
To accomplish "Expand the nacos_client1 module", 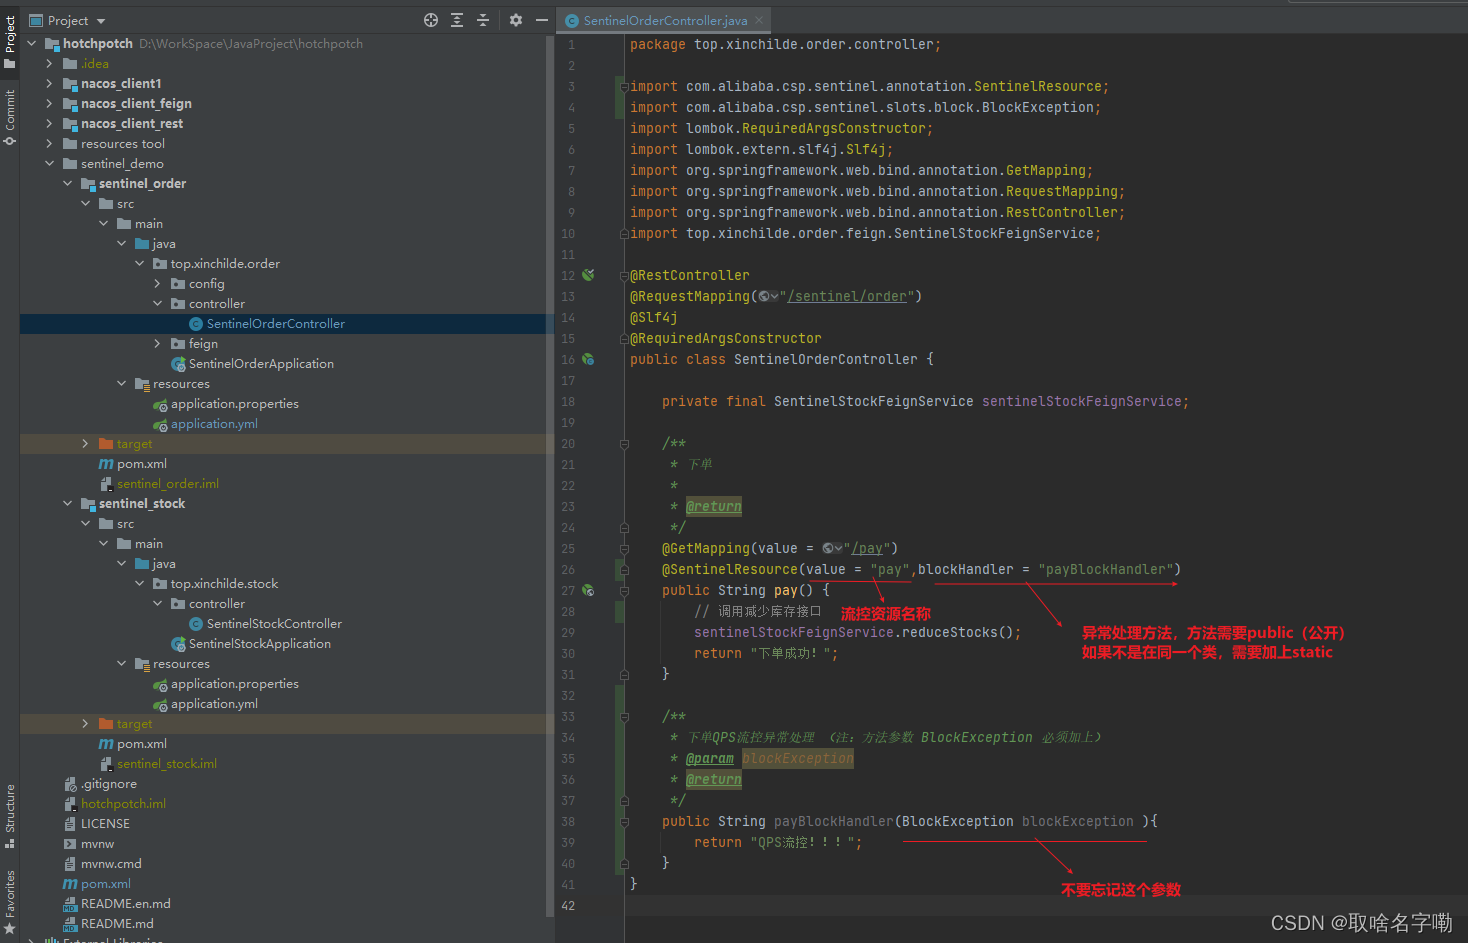I will click(49, 84).
